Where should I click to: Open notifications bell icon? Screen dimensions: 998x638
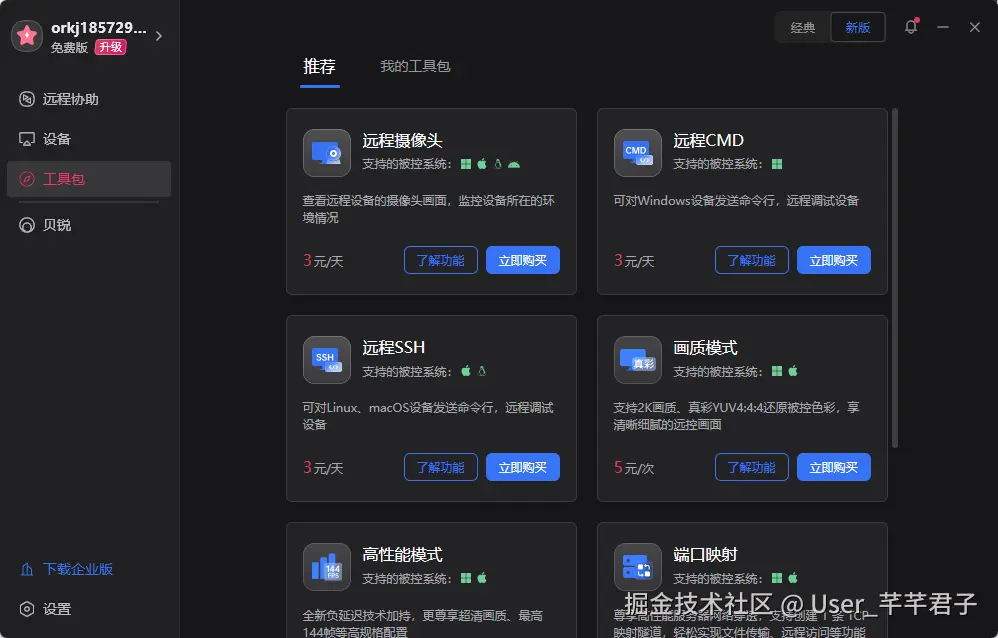911,27
